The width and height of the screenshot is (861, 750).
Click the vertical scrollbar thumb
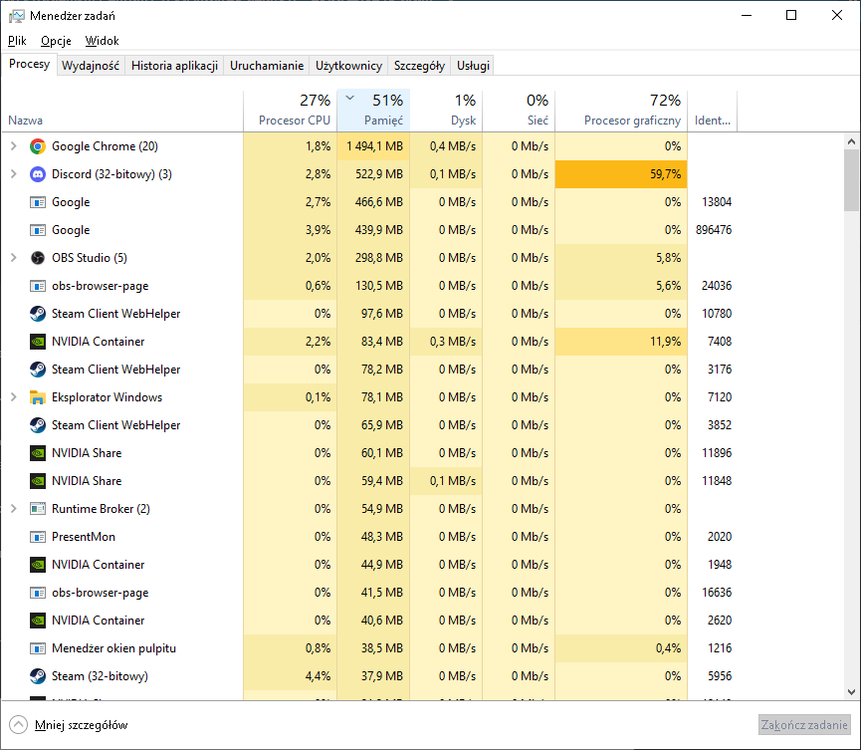(851, 180)
